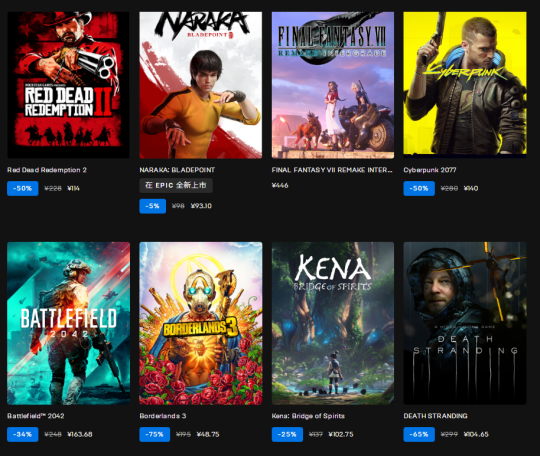This screenshot has width=540, height=456.
Task: Open the NARAKA: BLADEPOINT cover image
Action: pos(200,85)
